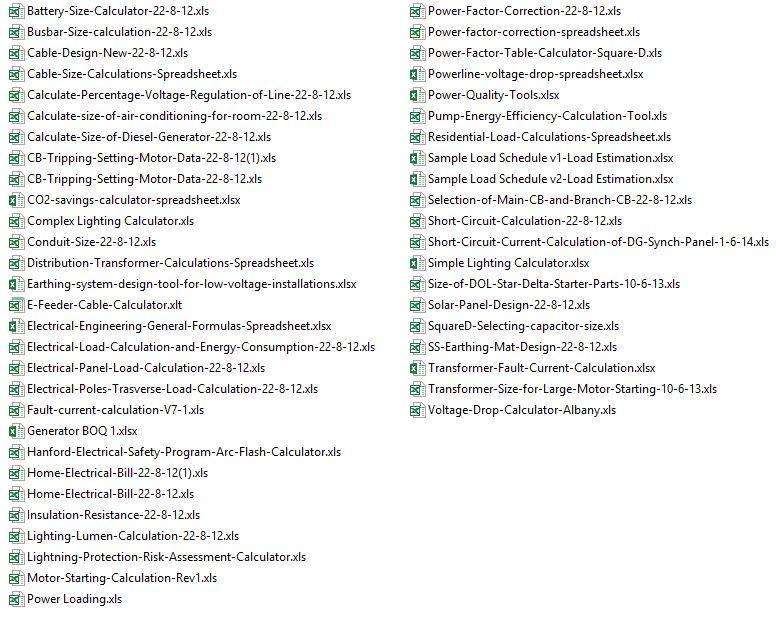Click the icon beside Electrical-Engineering-General-Formulas-Spreadsheet.xlsx
Screen dimensions: 776x618
(16, 327)
